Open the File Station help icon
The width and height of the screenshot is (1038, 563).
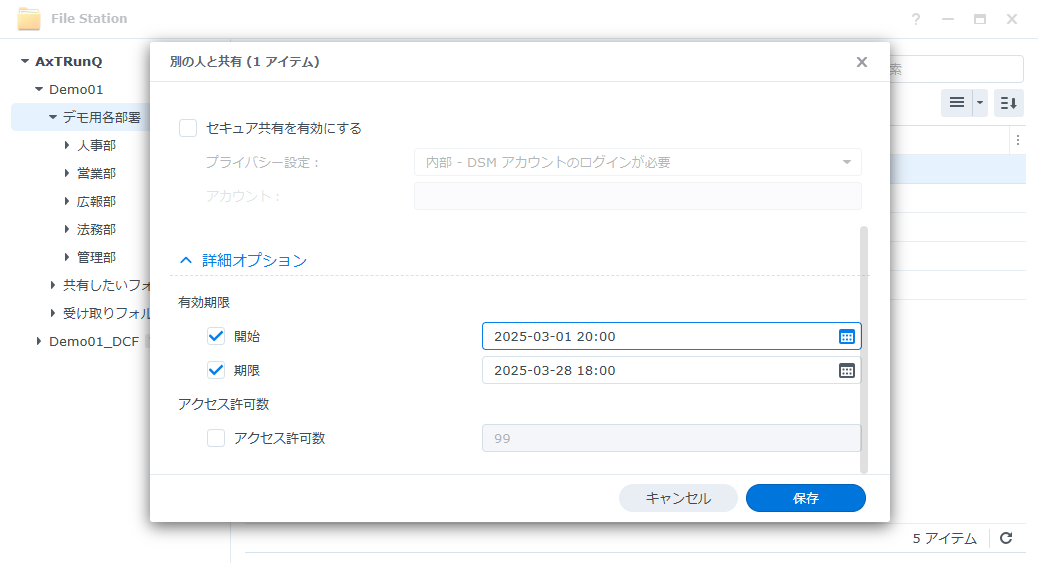[x=916, y=19]
